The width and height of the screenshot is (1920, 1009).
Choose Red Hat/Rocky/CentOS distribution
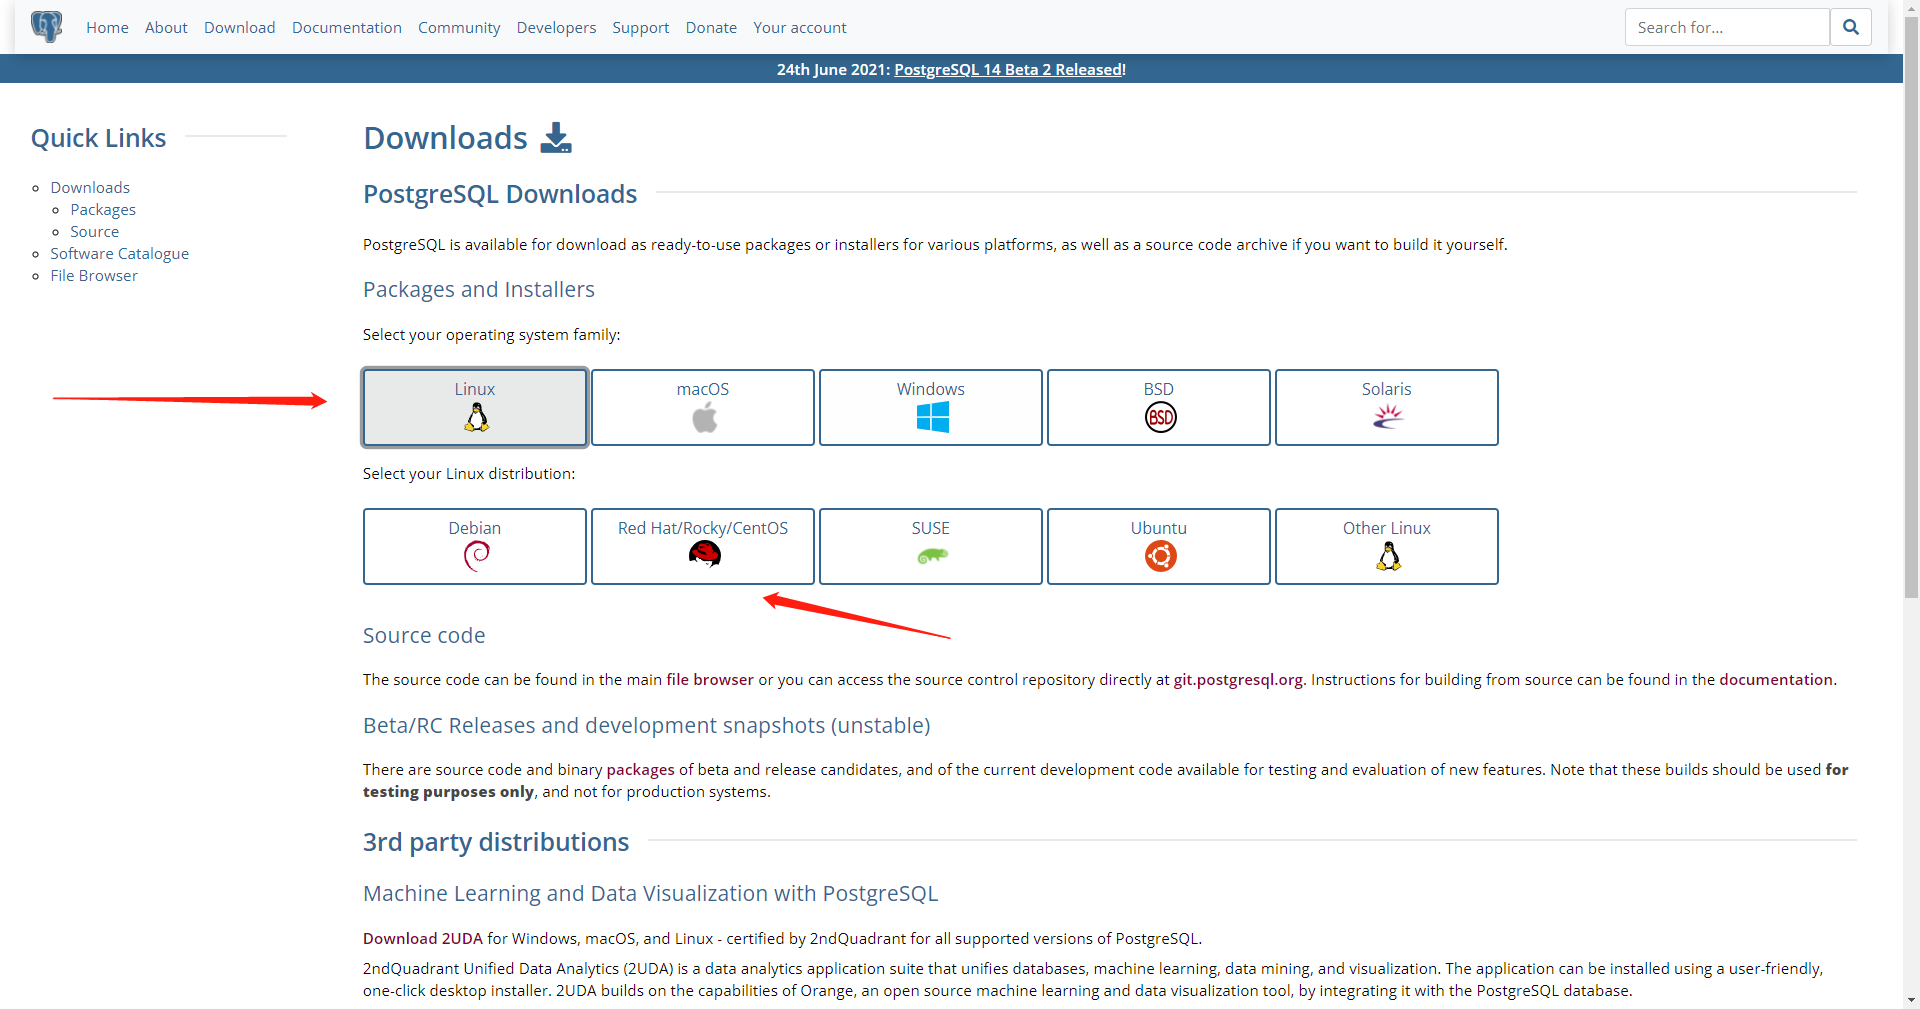point(703,546)
